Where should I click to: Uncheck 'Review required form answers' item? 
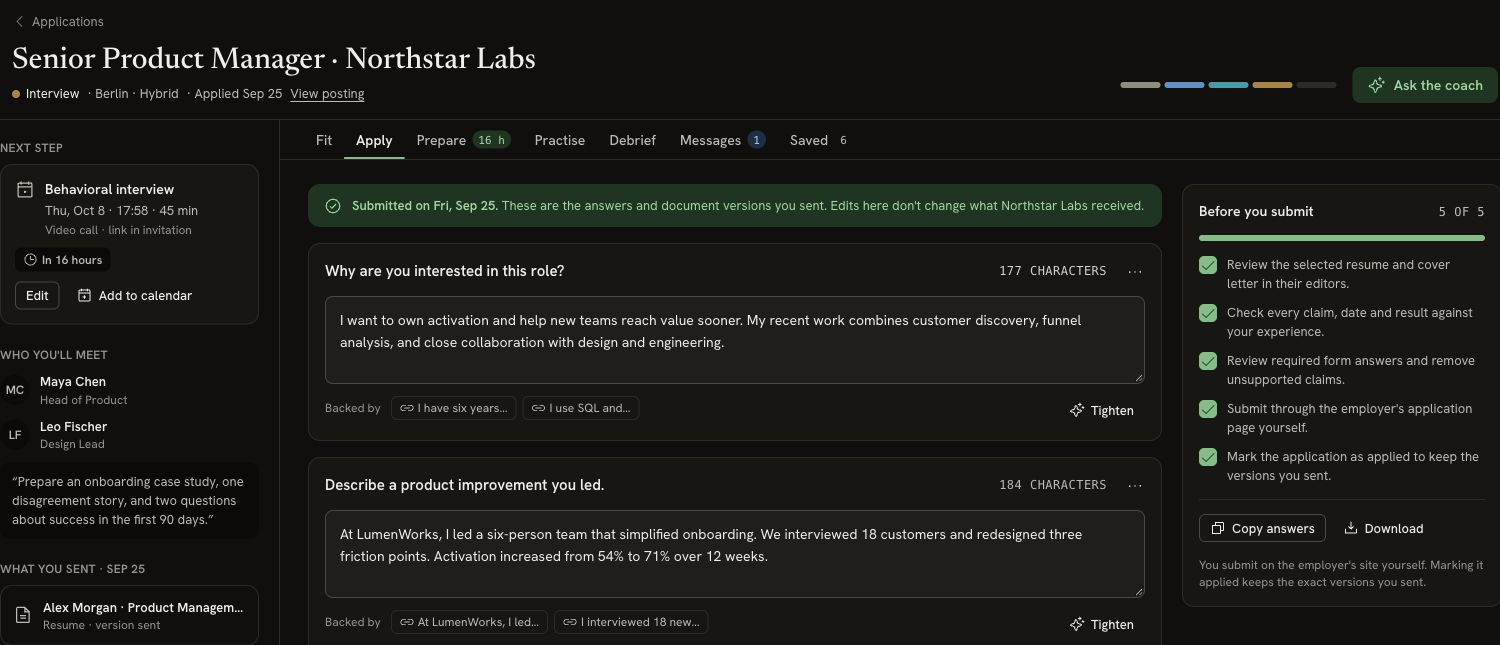coord(1208,361)
